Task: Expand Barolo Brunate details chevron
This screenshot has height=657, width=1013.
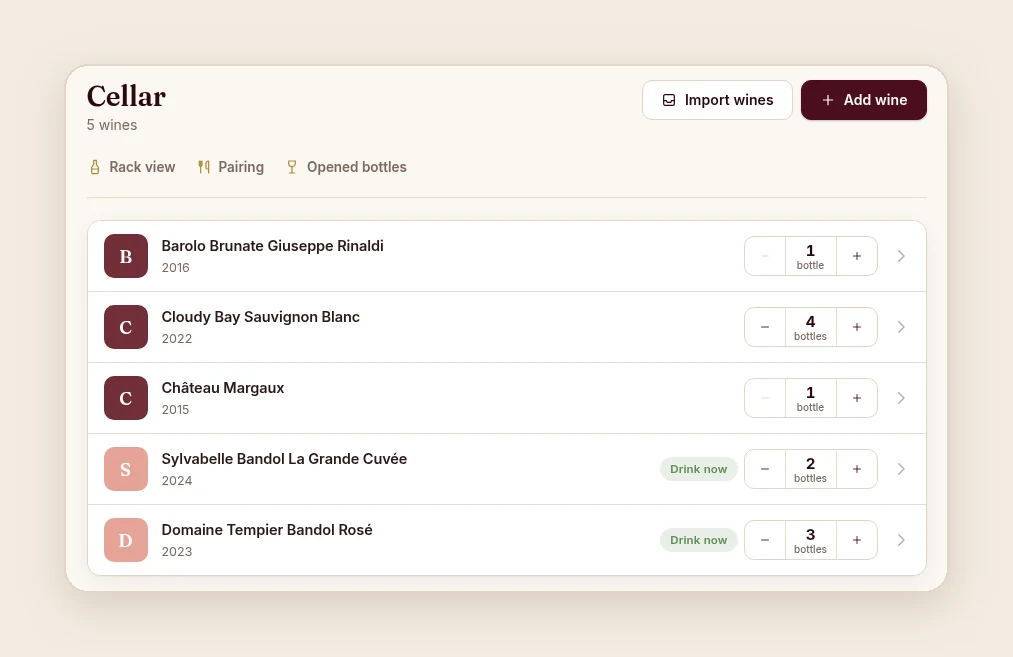Action: tap(901, 256)
